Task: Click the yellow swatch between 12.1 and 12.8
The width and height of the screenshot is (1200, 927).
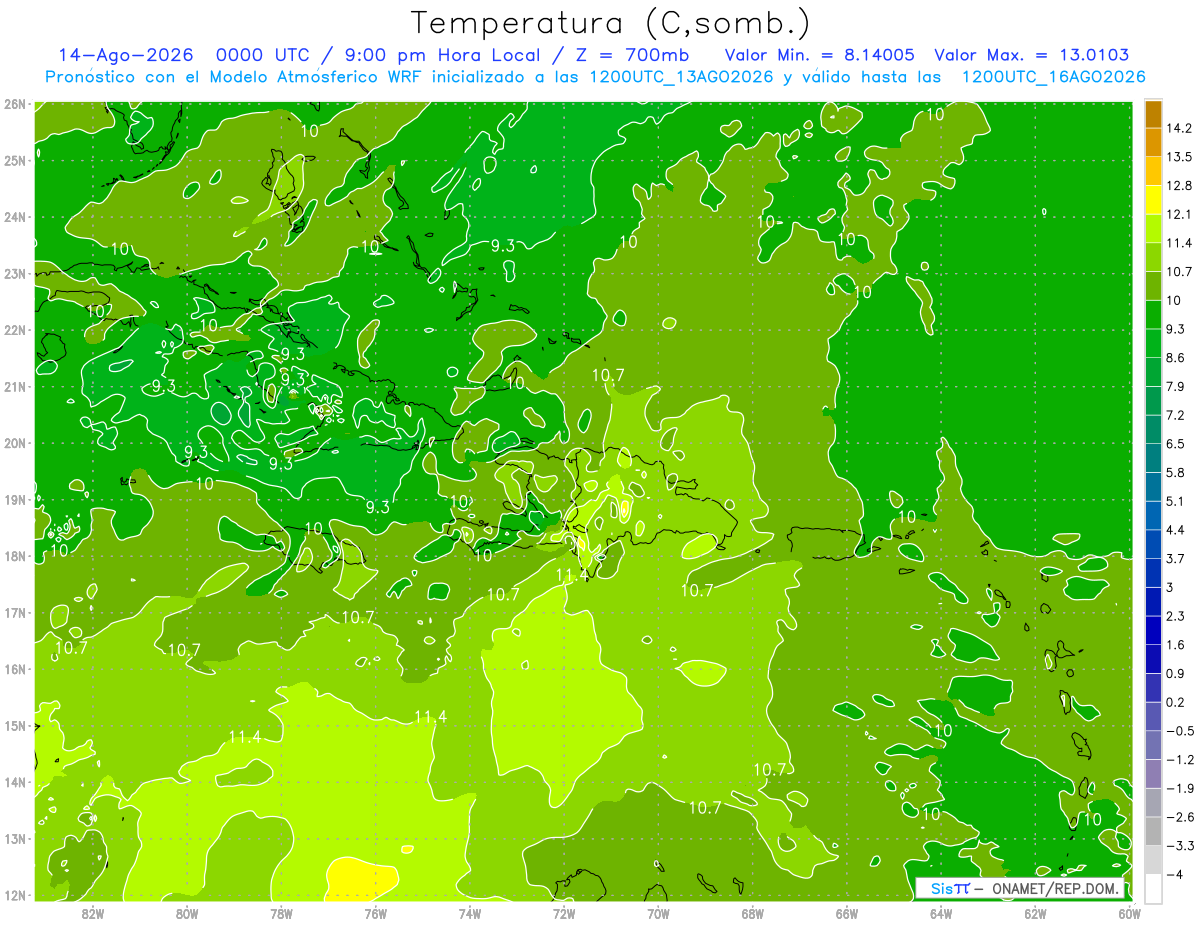Action: [1153, 200]
